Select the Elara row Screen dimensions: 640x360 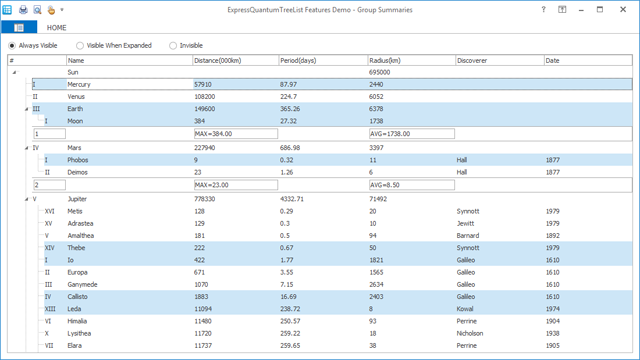[x=338, y=346]
